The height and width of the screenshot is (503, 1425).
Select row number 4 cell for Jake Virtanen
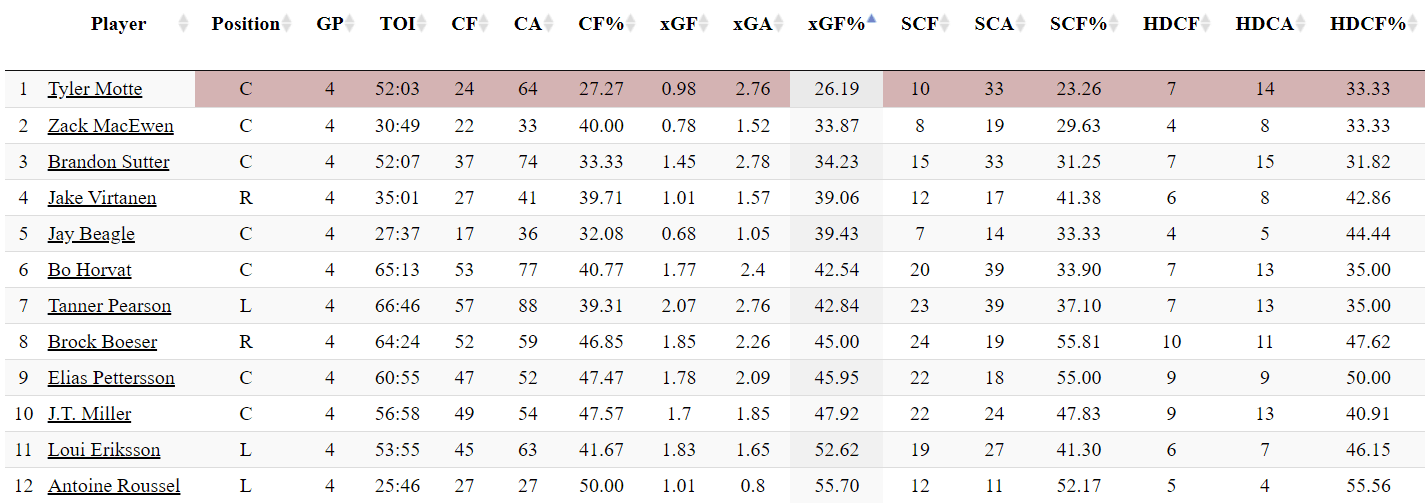click(x=23, y=198)
